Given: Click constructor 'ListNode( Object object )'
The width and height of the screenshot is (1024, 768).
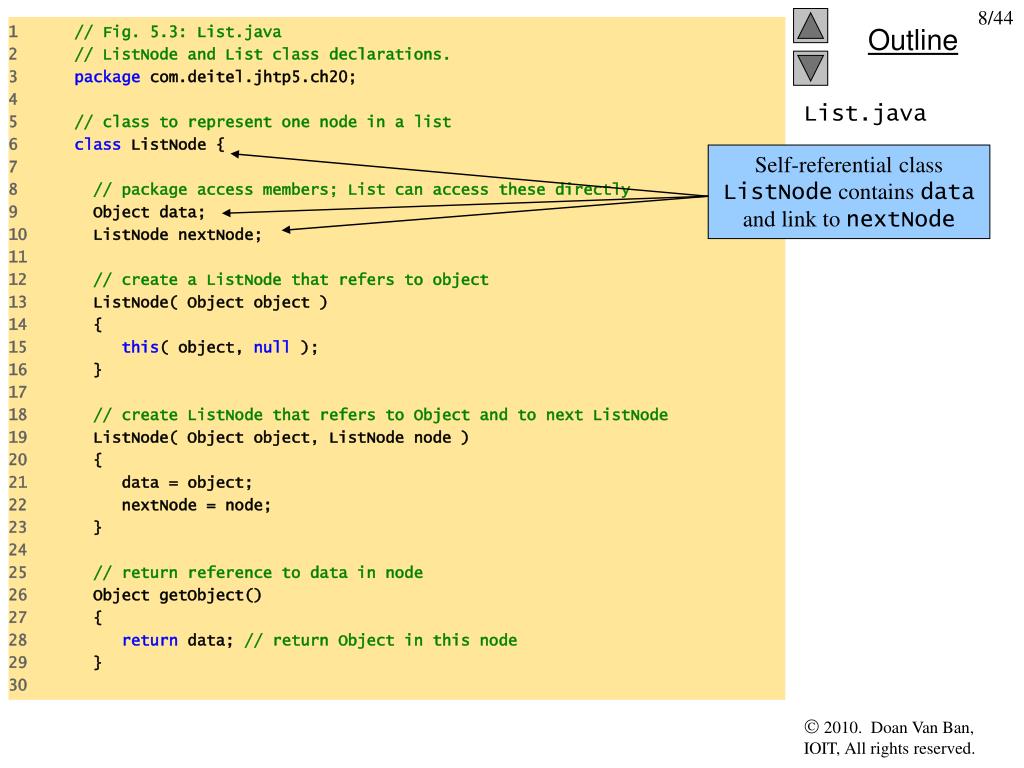Looking at the screenshot, I should pyautogui.click(x=210, y=302).
